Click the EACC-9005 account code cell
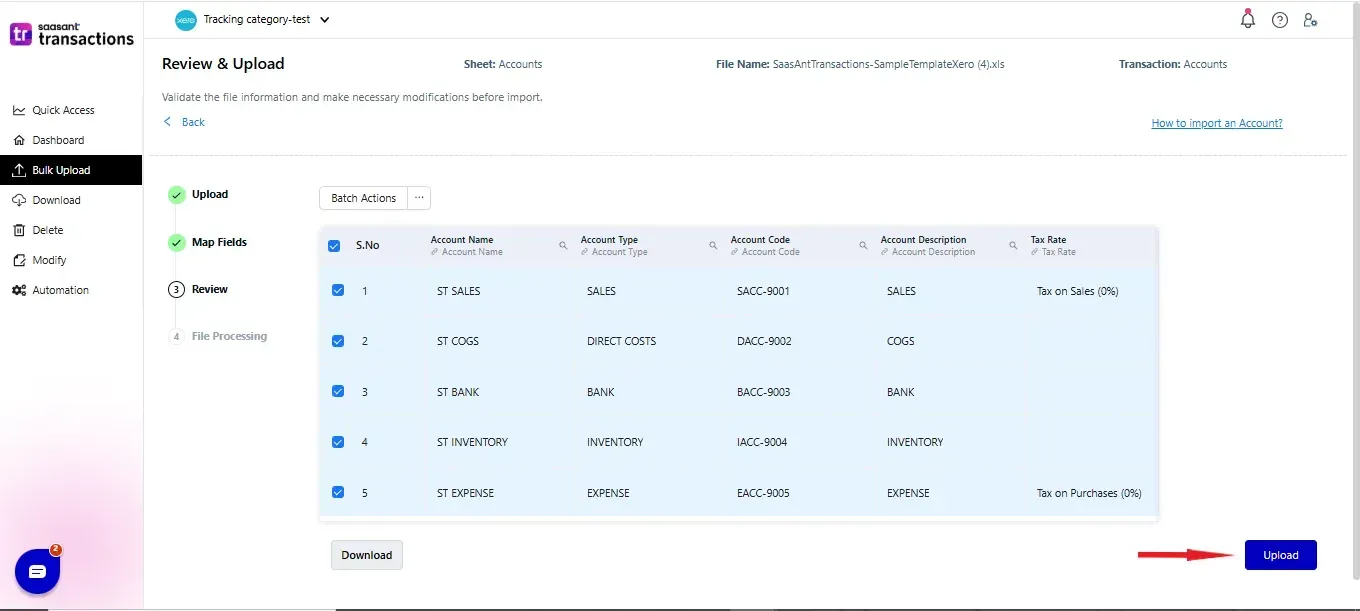This screenshot has height=611, width=1360. [x=763, y=493]
